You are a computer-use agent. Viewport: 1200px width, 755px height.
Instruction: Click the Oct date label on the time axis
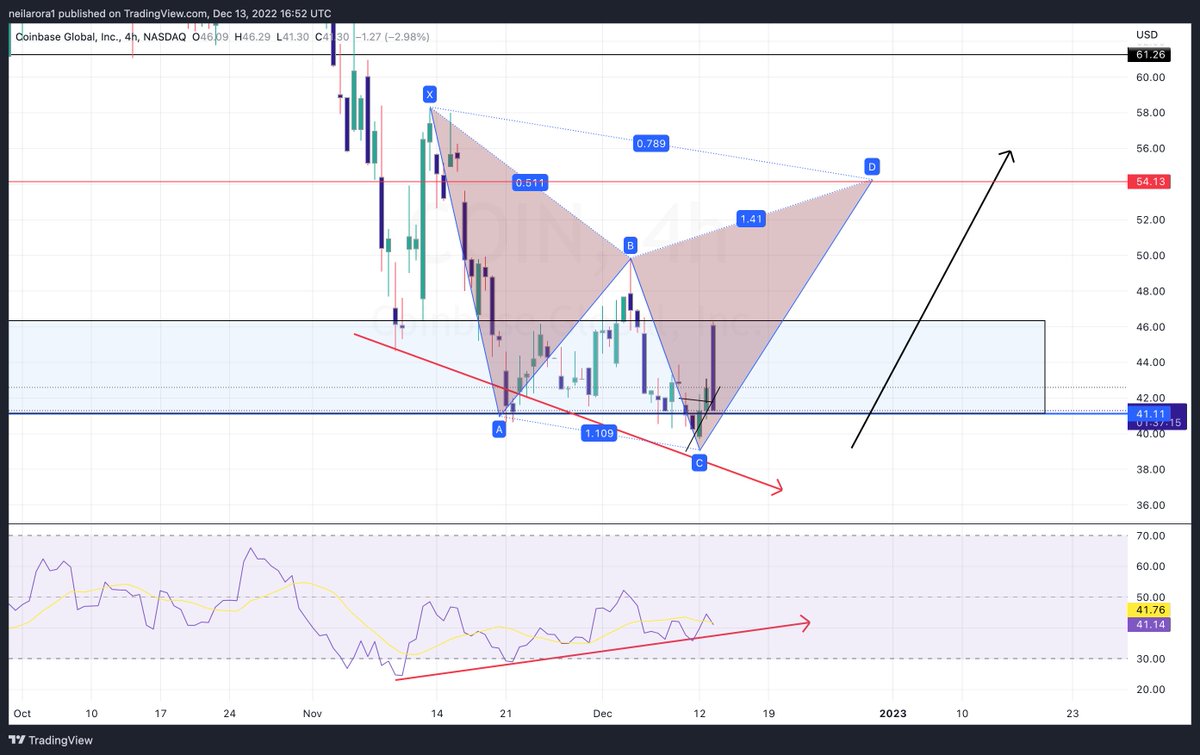pos(23,713)
